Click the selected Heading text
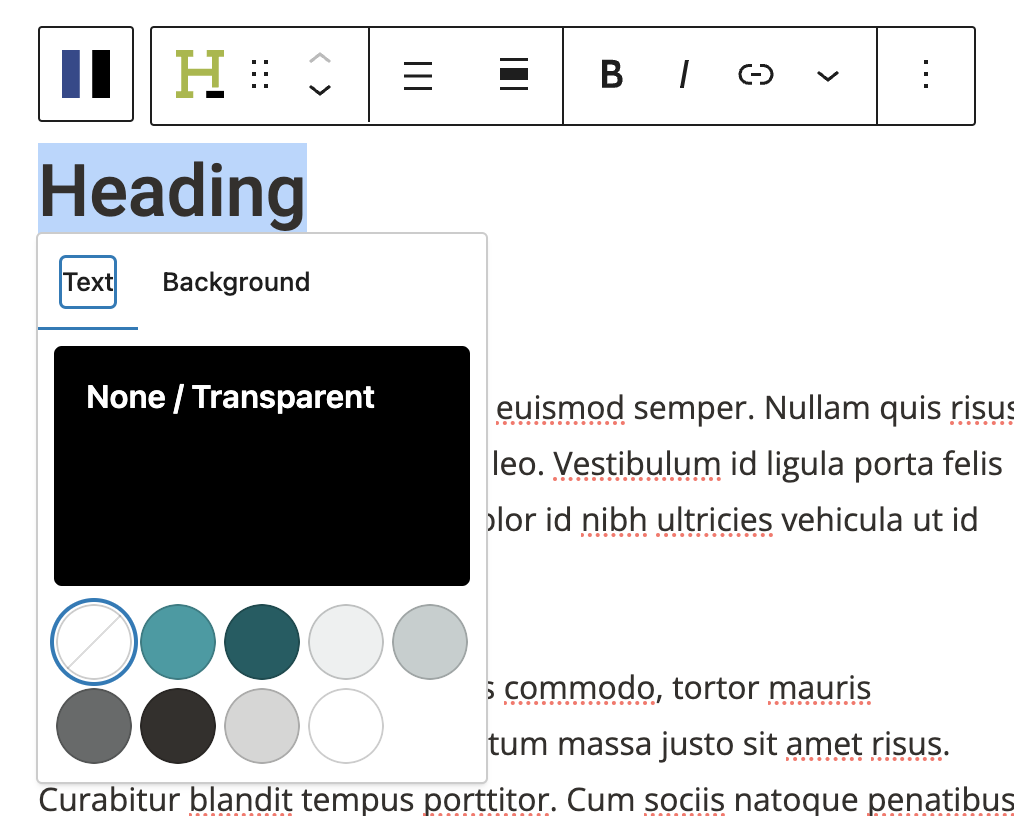Viewport: 1014px width, 816px height. coord(172,189)
